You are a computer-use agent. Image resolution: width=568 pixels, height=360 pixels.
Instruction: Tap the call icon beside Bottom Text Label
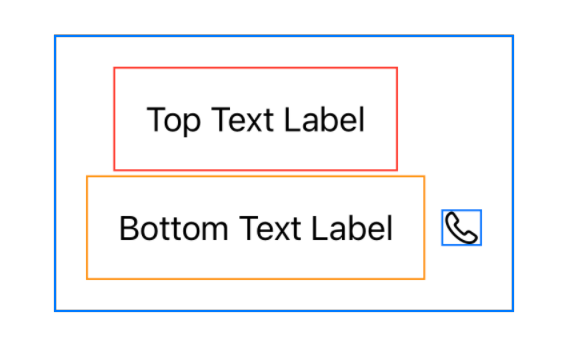click(461, 228)
